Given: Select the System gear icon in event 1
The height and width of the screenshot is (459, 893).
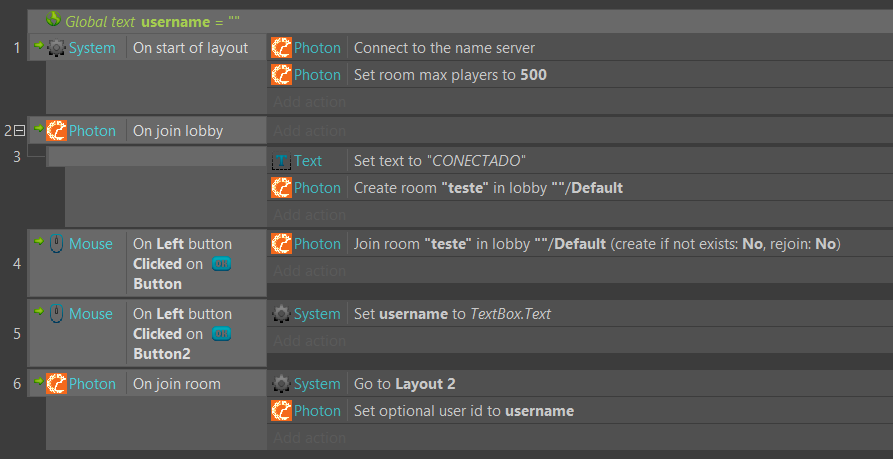Looking at the screenshot, I should tap(56, 48).
